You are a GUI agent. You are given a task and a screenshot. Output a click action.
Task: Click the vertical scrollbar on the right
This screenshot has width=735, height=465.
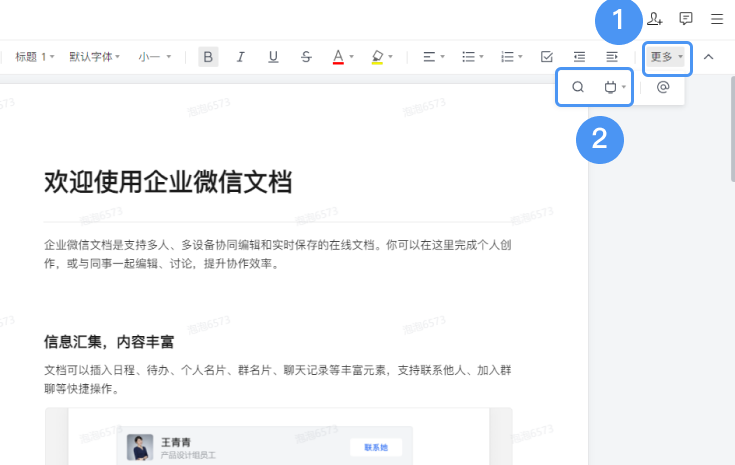tap(732, 129)
